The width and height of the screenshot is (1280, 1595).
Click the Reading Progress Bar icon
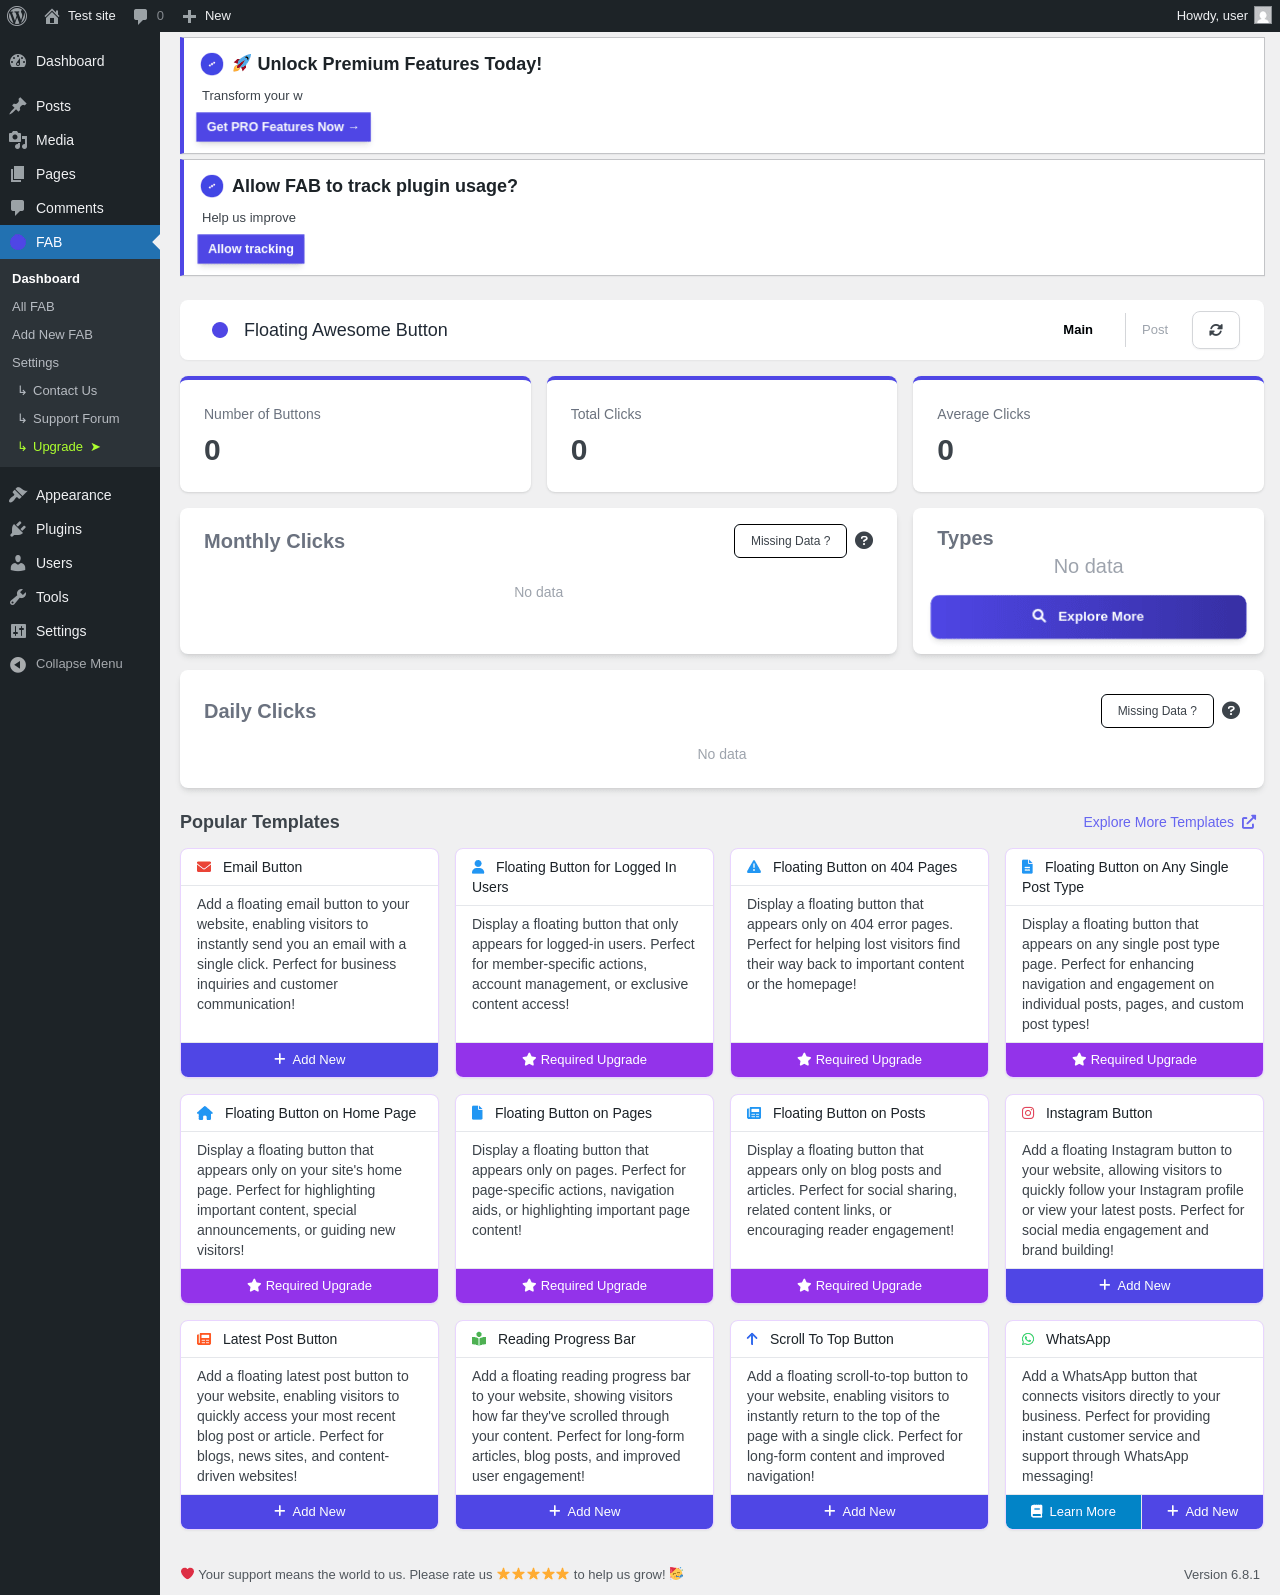click(479, 1339)
